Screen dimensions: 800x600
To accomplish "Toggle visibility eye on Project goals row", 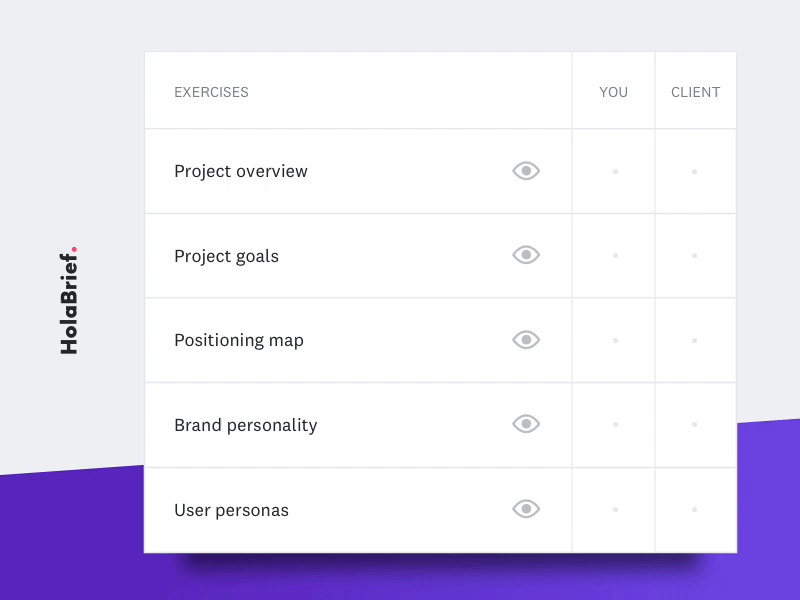I will [526, 255].
